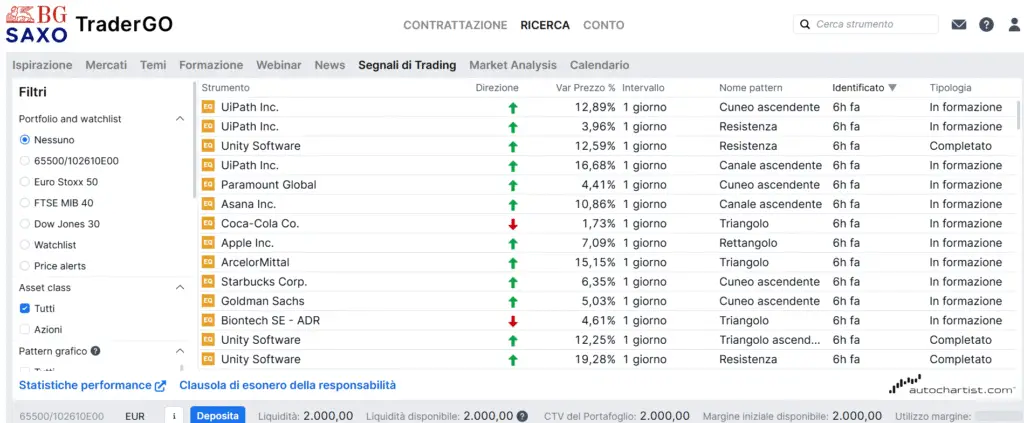
Task: Click the red down arrow for Coca-Cola Co.
Action: coord(513,224)
